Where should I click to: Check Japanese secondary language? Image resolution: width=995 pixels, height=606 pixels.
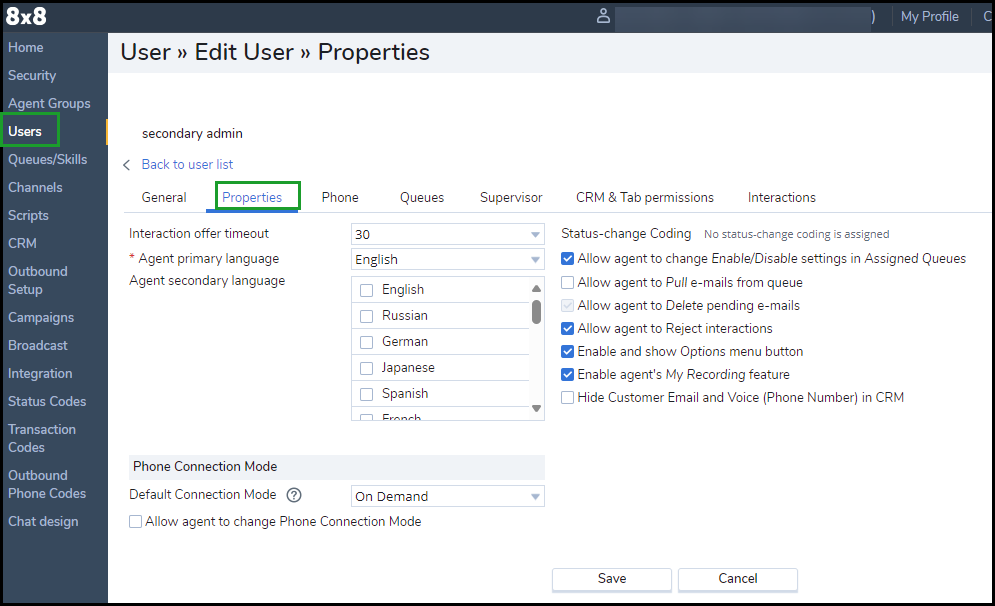coord(366,368)
